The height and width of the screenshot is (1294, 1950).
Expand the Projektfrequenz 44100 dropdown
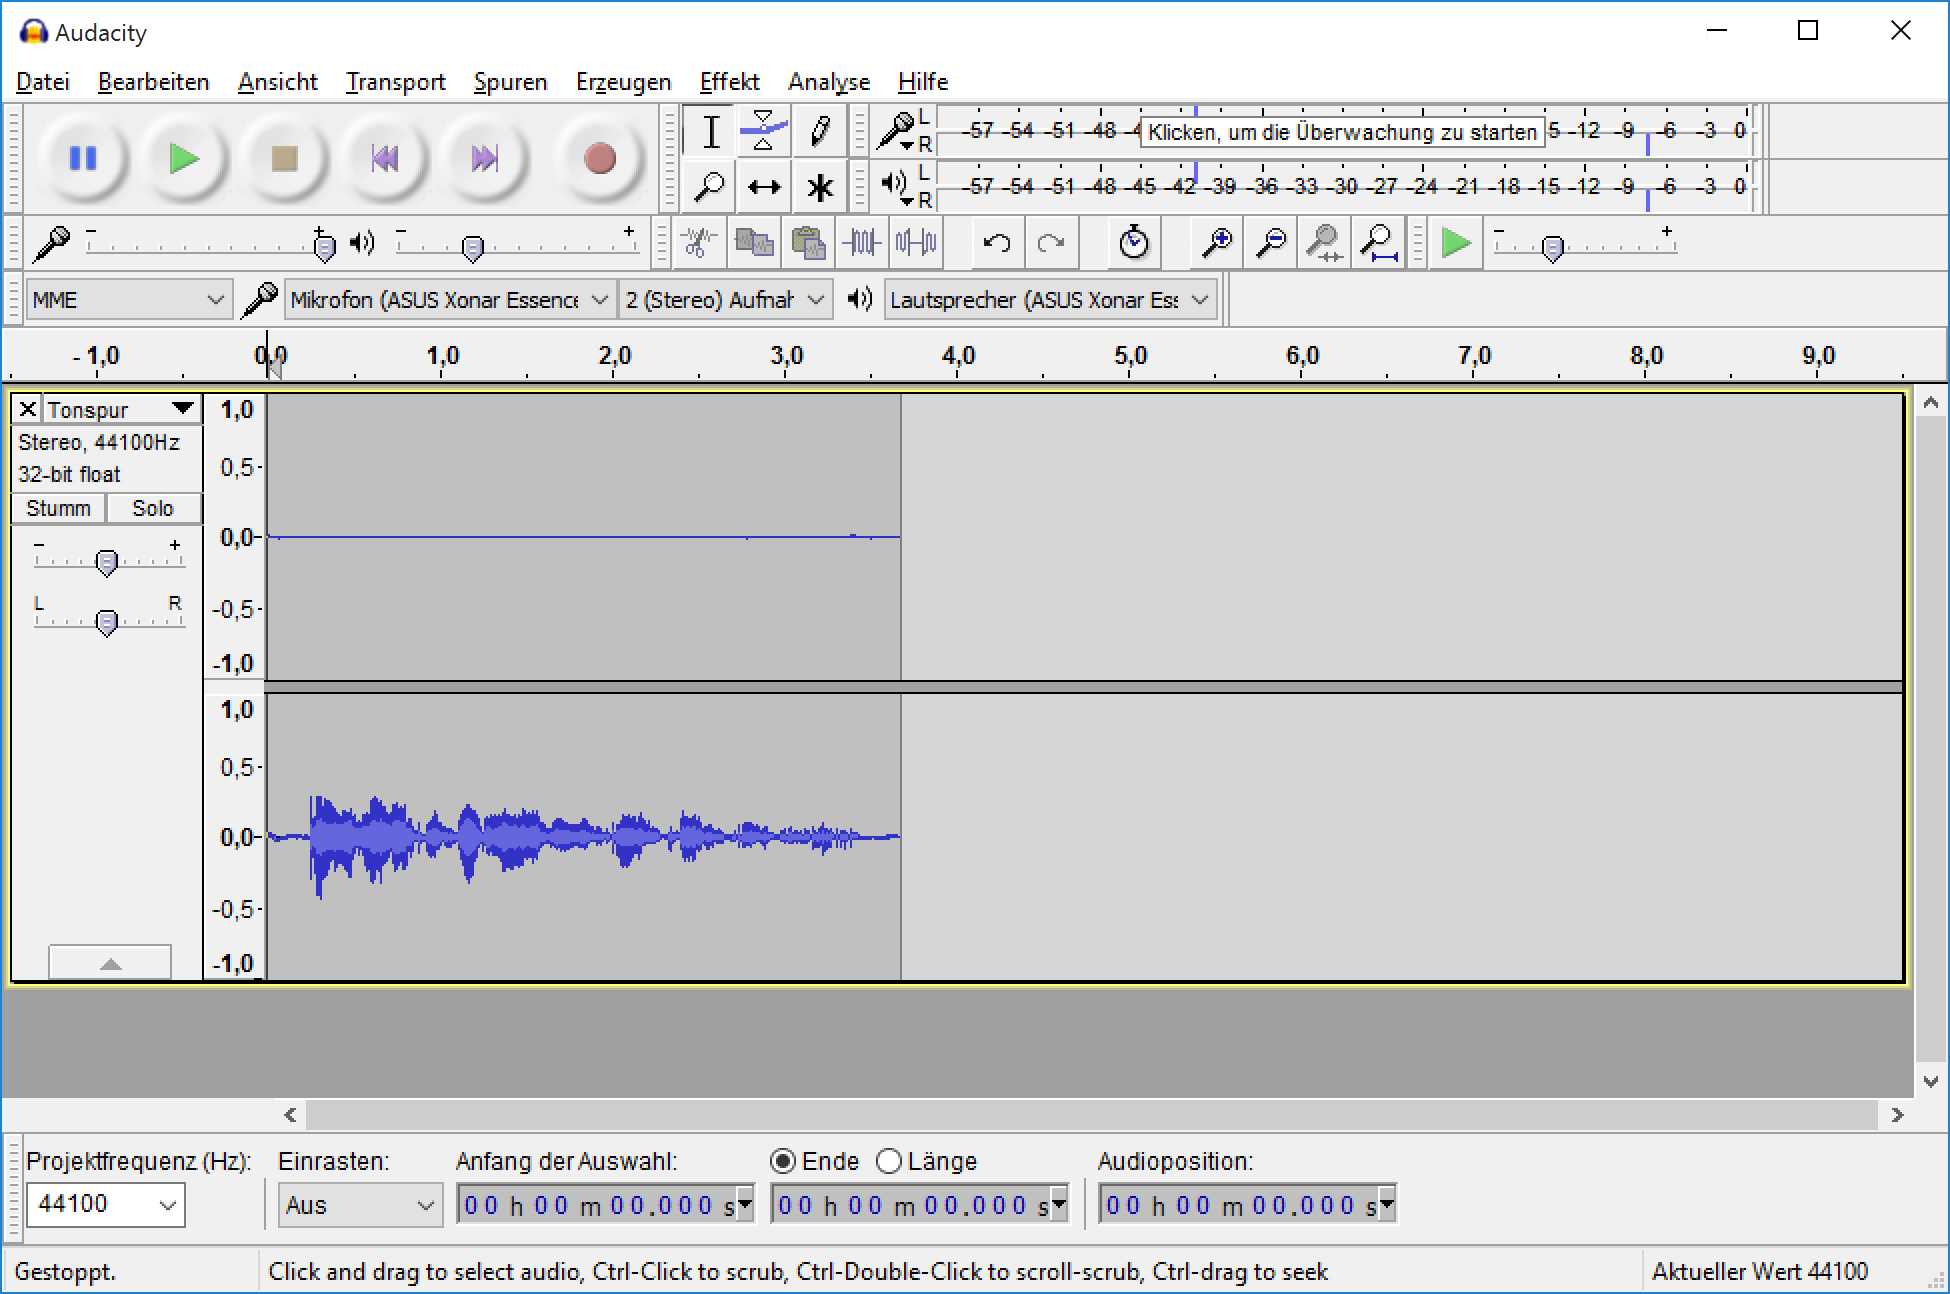click(167, 1205)
